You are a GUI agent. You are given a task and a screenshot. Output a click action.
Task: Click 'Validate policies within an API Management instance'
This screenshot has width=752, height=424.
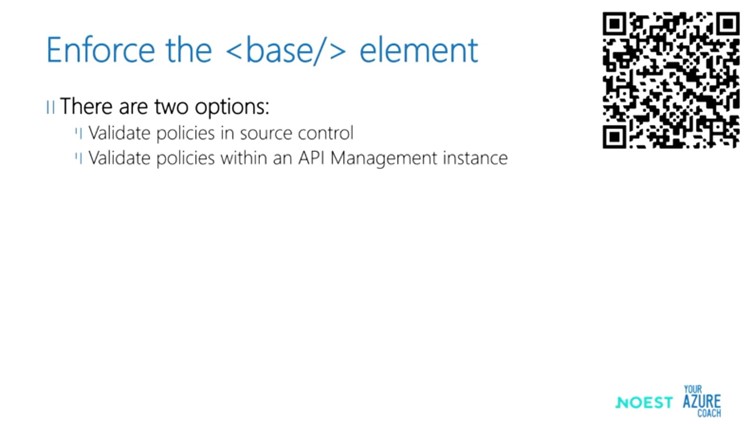point(298,158)
